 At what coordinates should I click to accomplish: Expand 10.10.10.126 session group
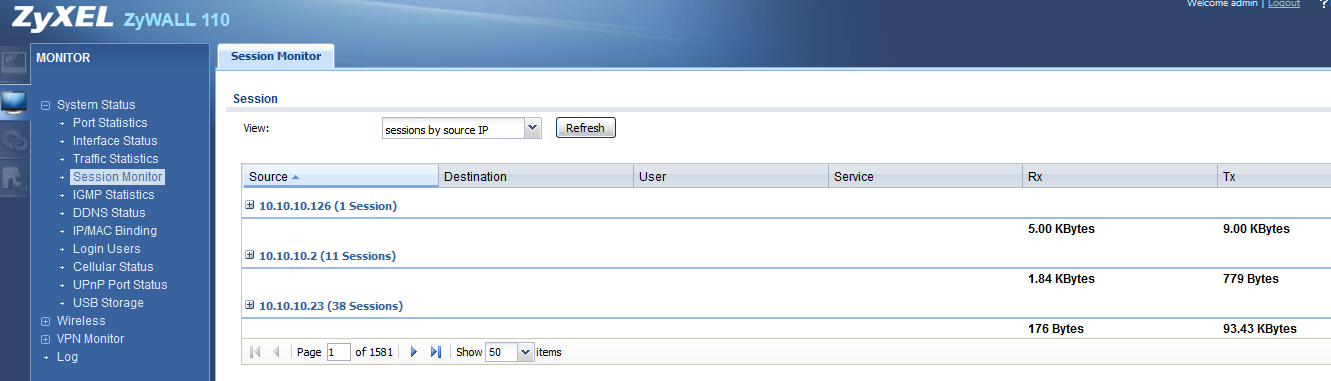tap(250, 205)
